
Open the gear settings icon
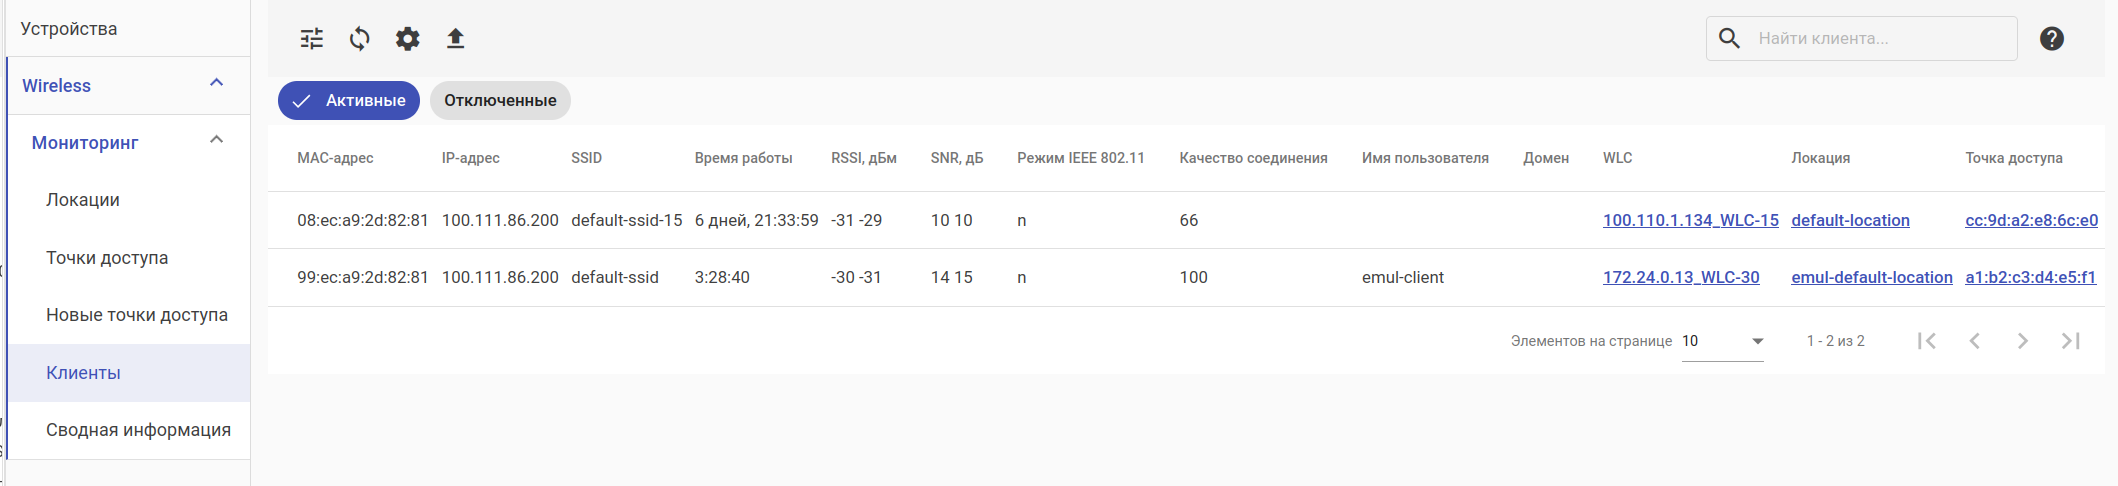coord(407,39)
